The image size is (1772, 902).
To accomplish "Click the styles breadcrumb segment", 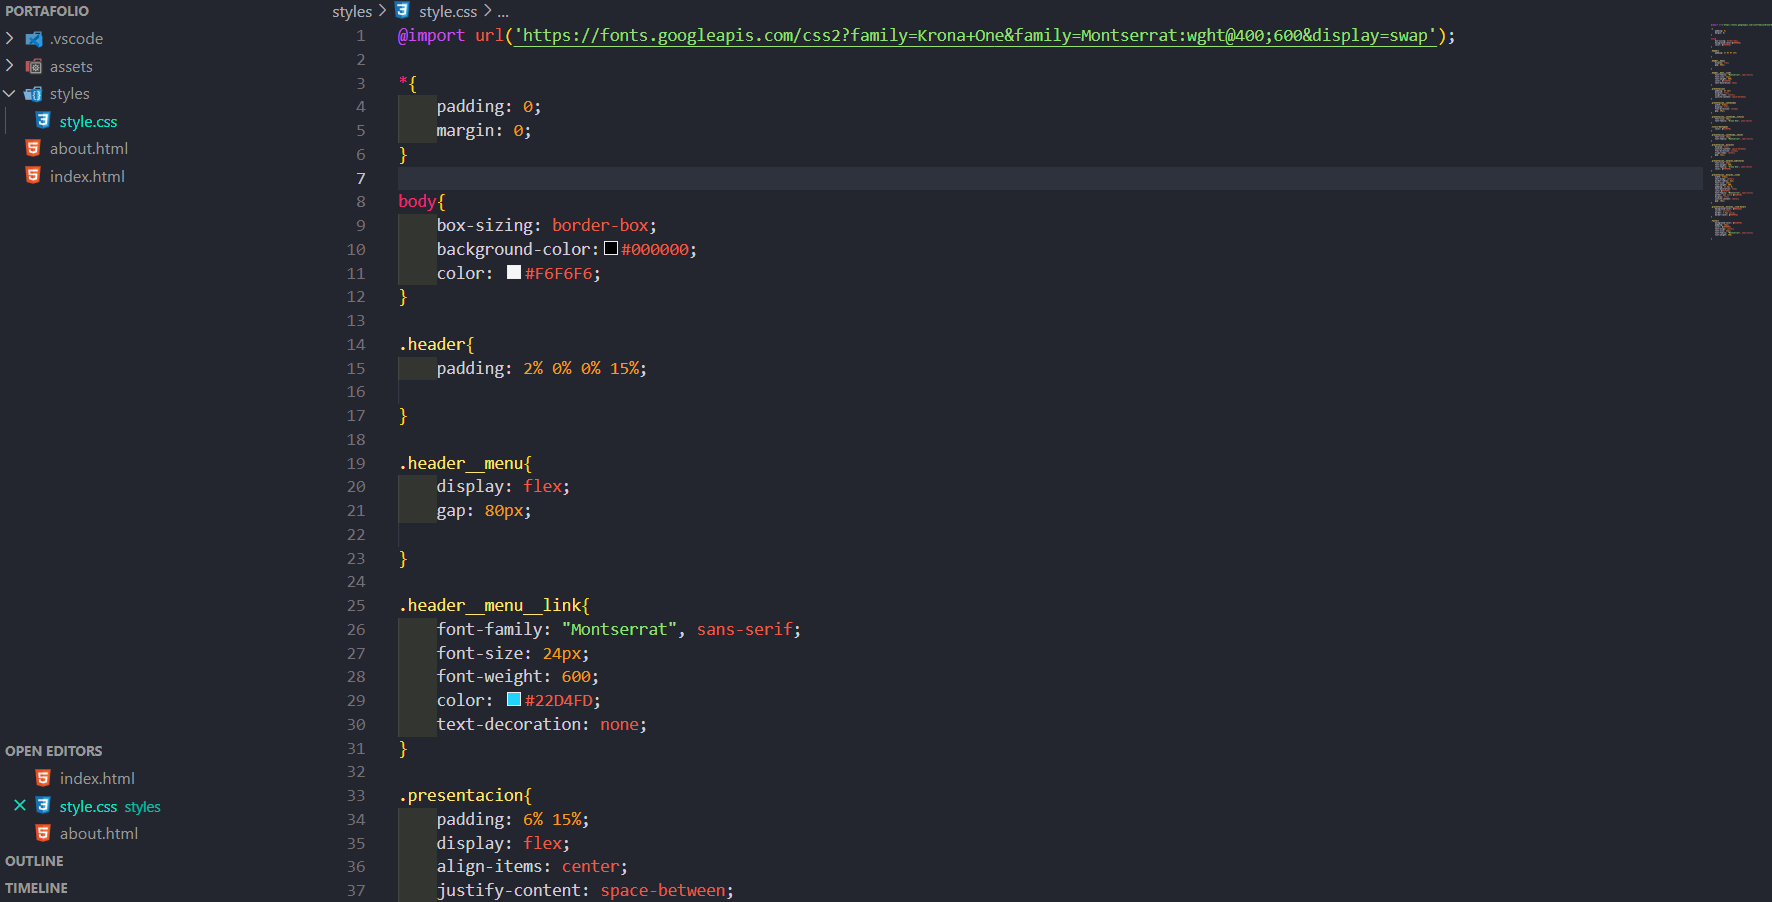I will pyautogui.click(x=352, y=12).
